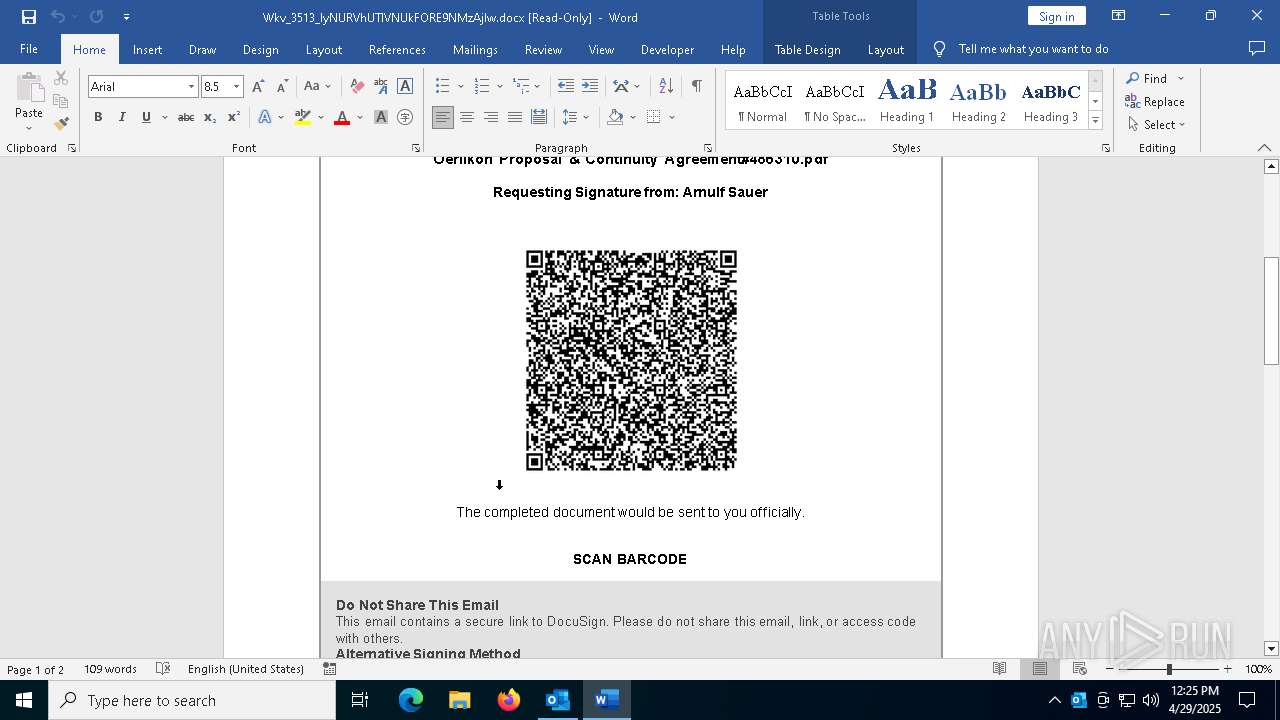Justify the paragraph text
This screenshot has height=720, width=1280.
[515, 117]
